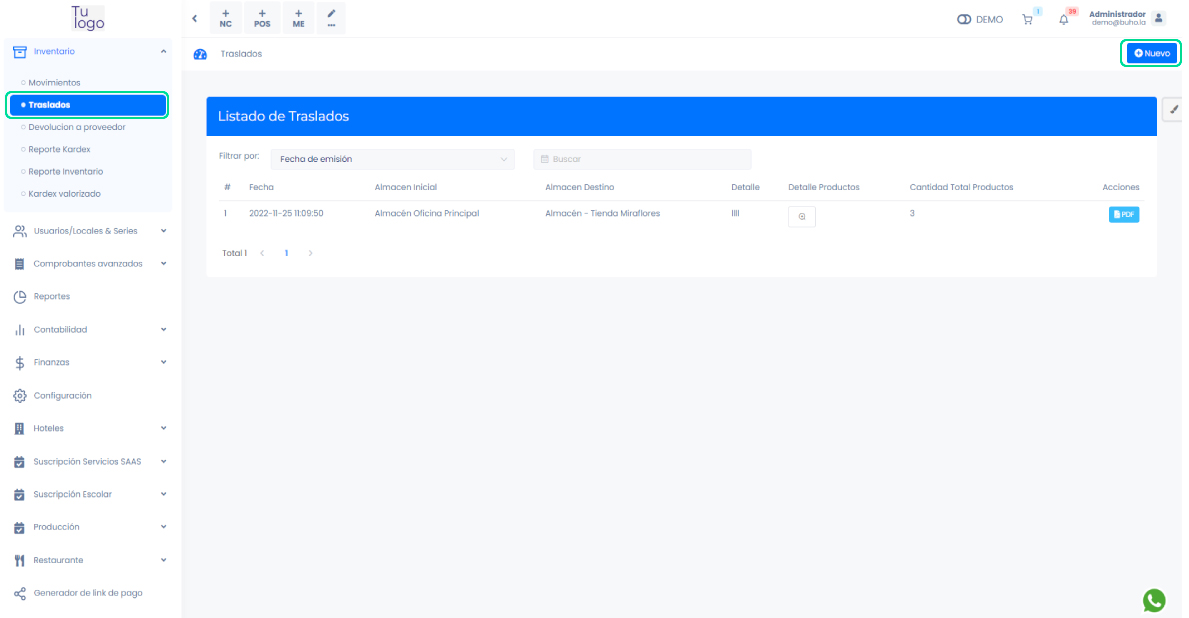
Task: Click the Administrador user avatar icon
Action: pos(1159,18)
